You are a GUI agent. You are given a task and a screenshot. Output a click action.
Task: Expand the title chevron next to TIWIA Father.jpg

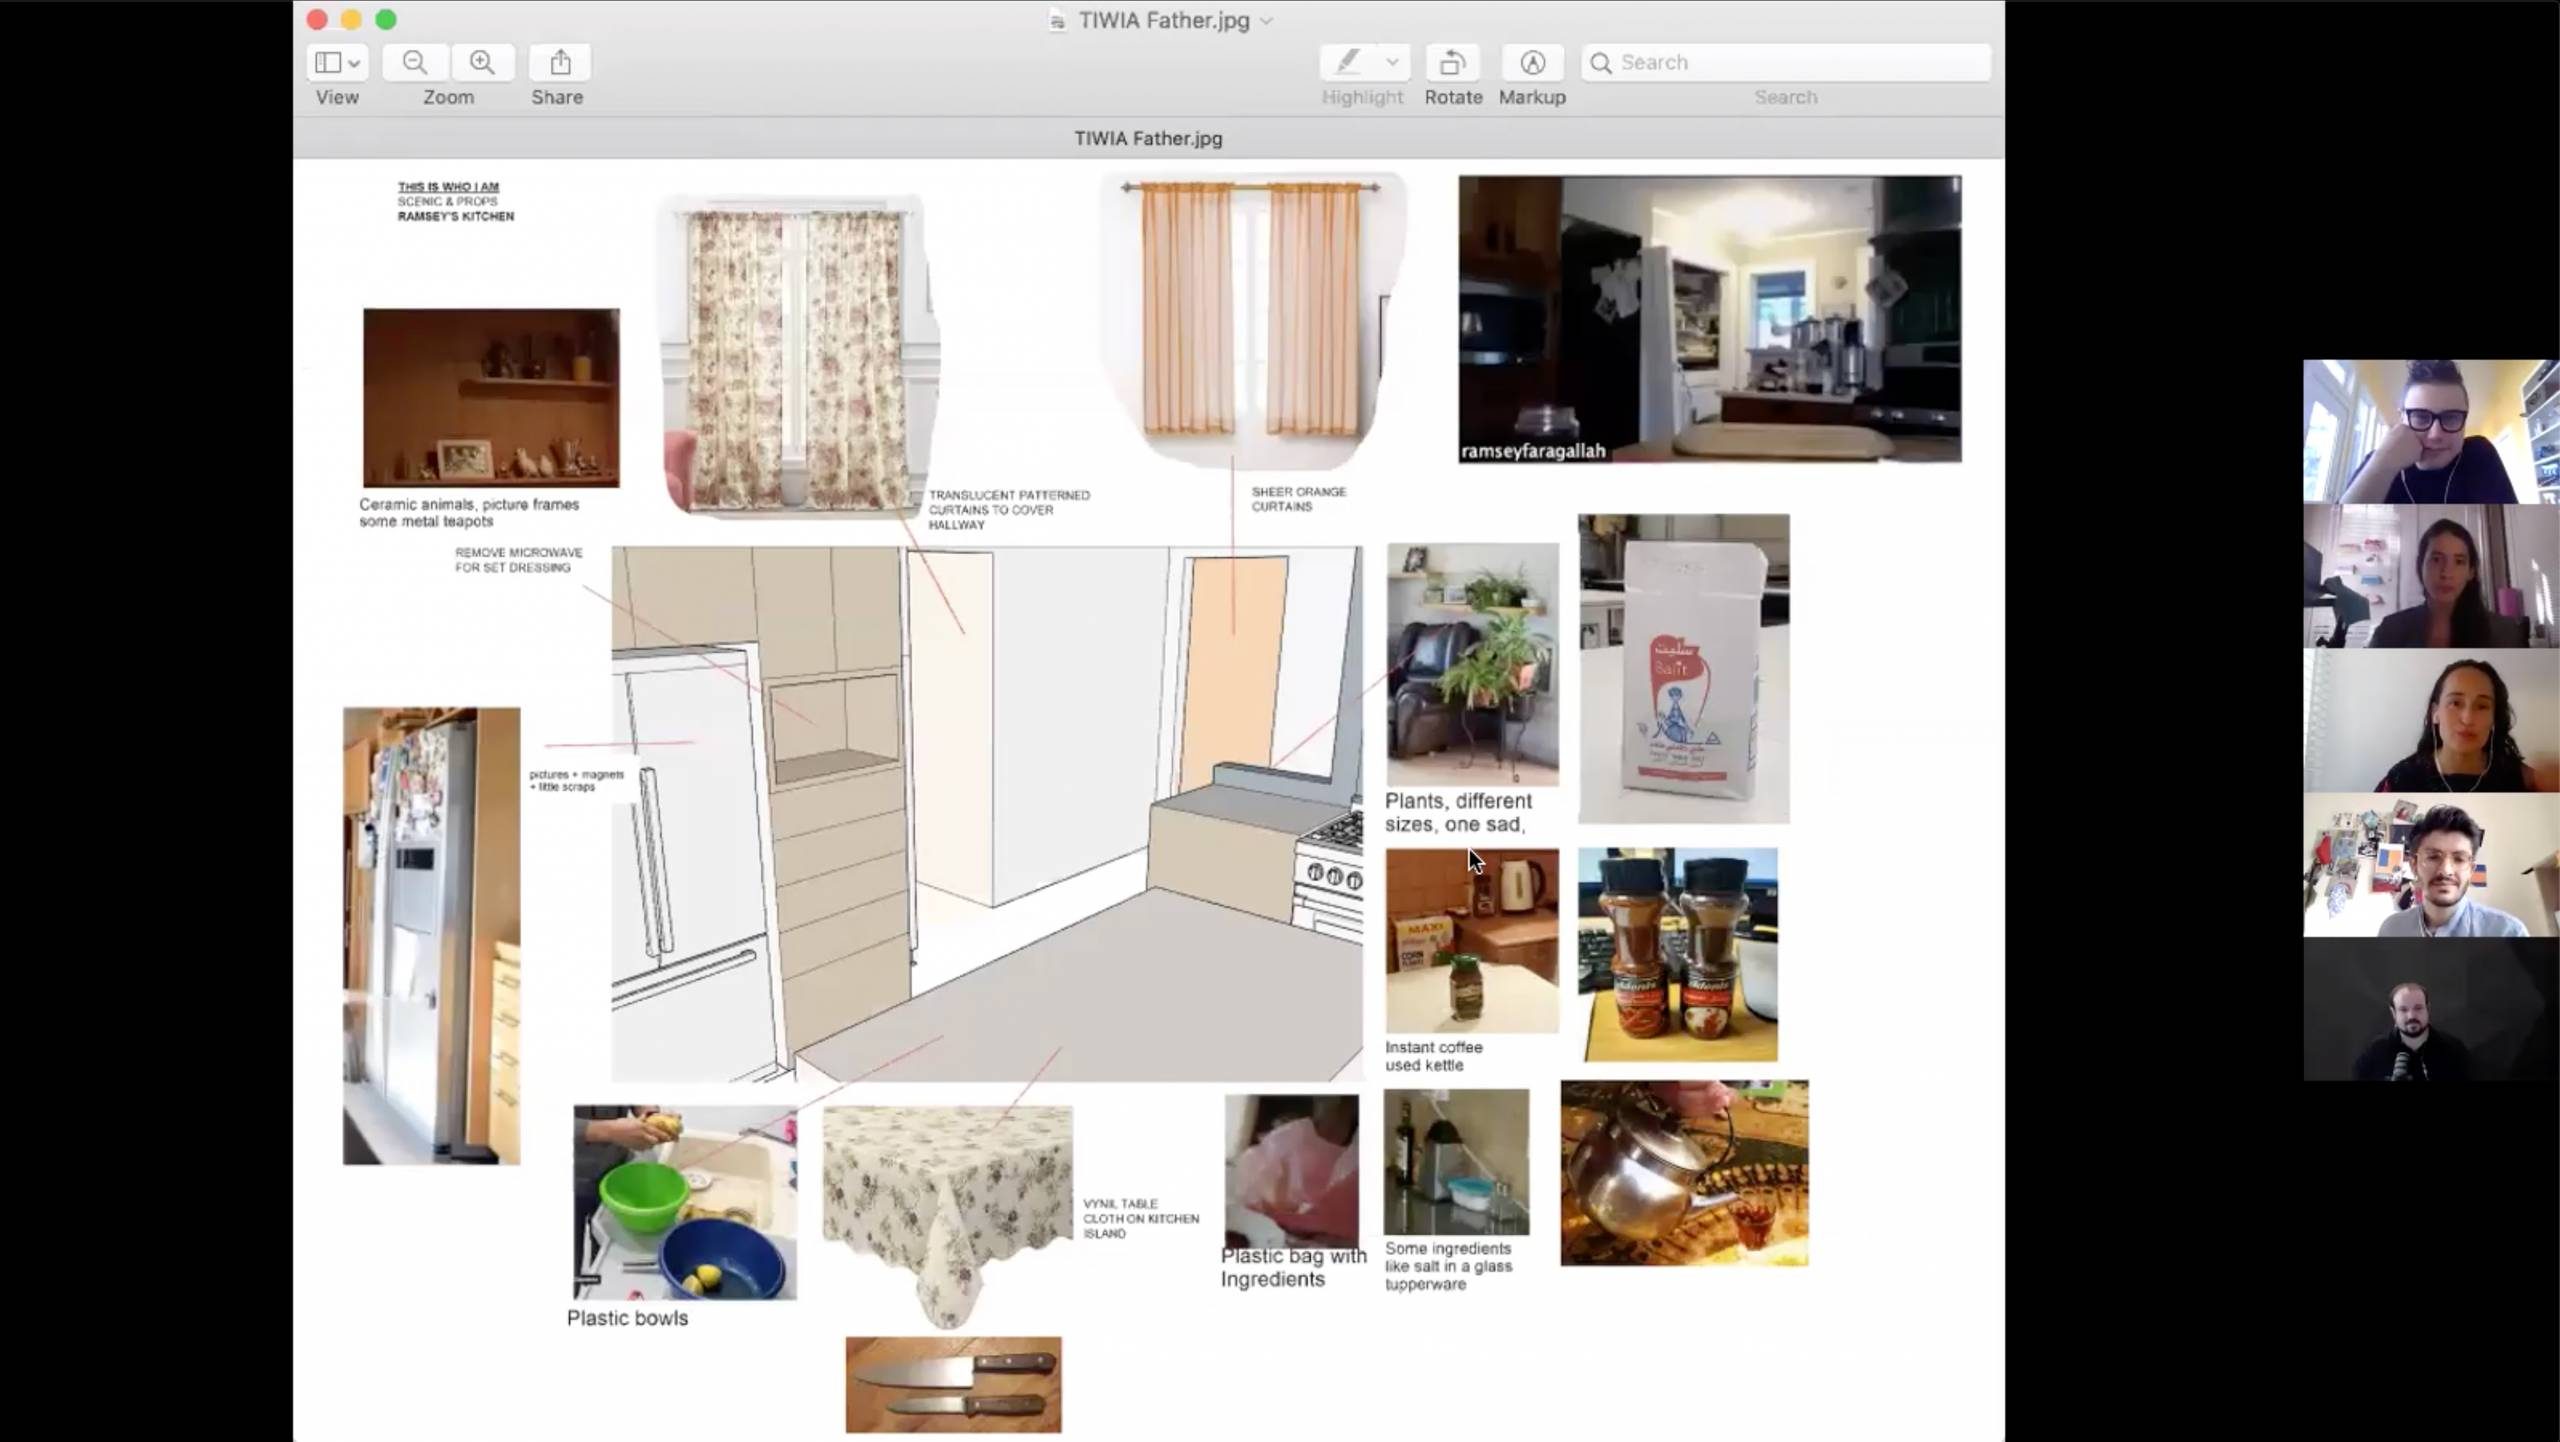(x=1267, y=21)
